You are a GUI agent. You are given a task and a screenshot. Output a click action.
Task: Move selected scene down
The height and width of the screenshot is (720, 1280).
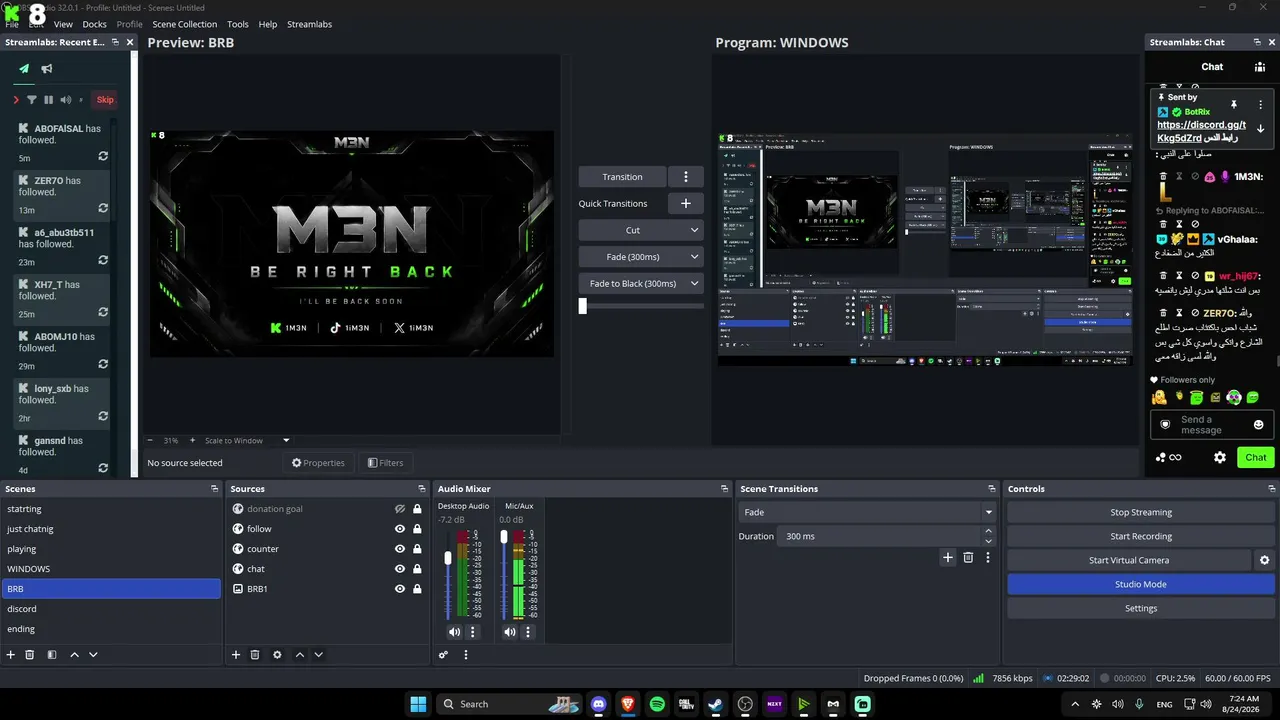tap(93, 655)
